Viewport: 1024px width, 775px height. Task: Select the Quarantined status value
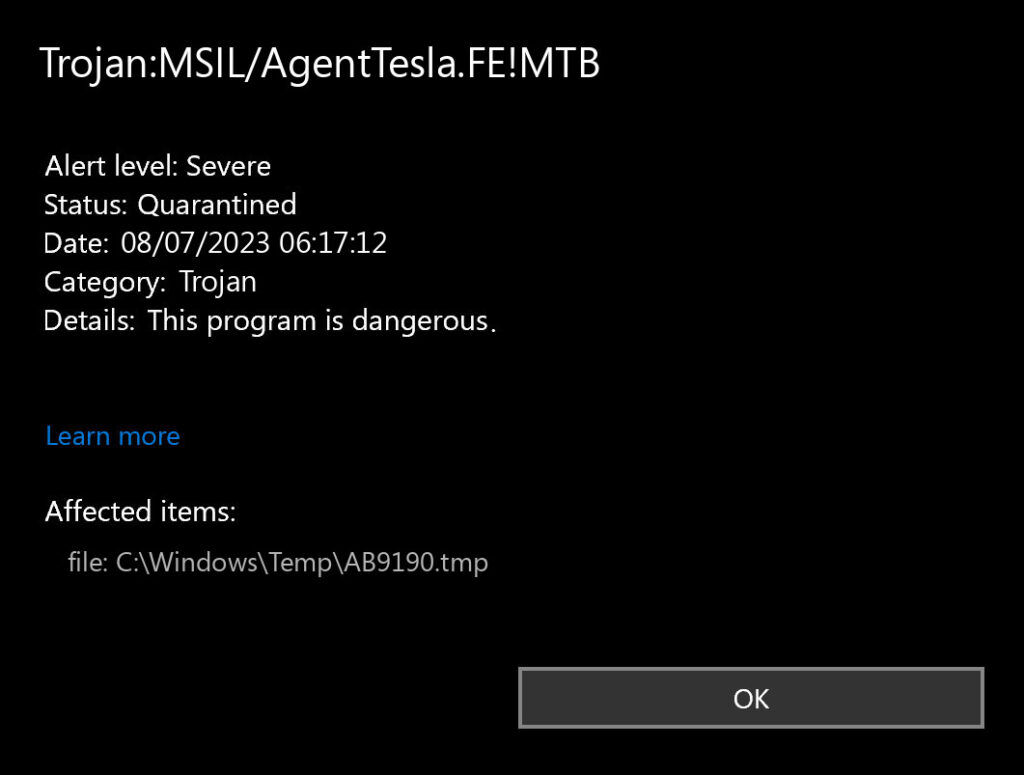217,205
